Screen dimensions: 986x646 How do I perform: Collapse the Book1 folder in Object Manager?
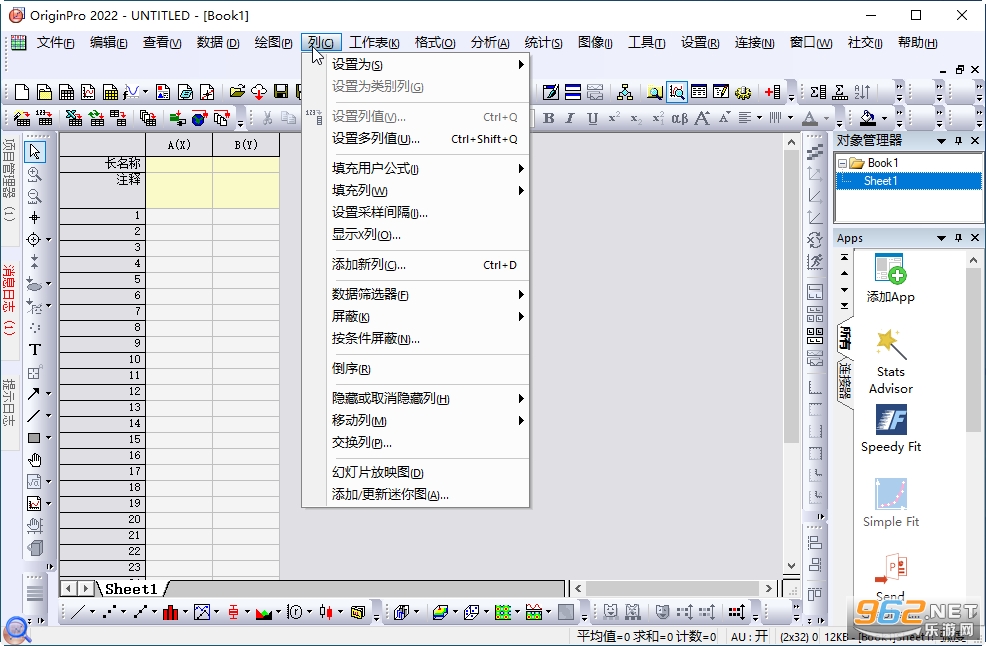point(842,164)
